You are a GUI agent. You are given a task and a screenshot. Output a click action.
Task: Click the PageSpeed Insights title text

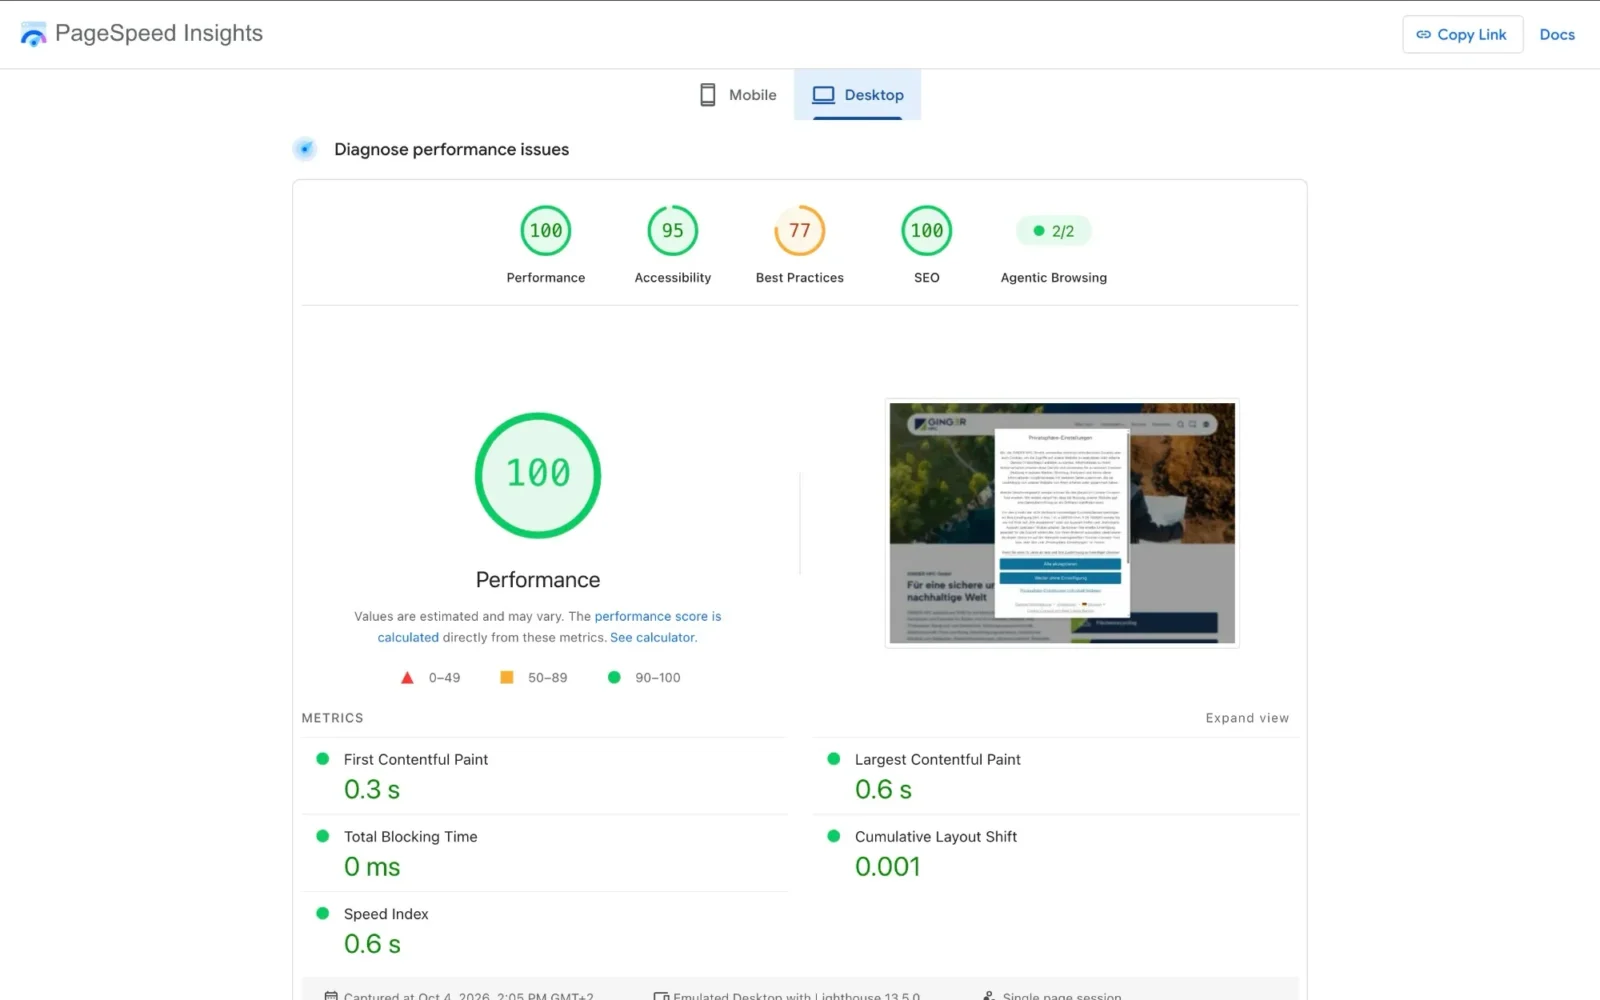159,33
